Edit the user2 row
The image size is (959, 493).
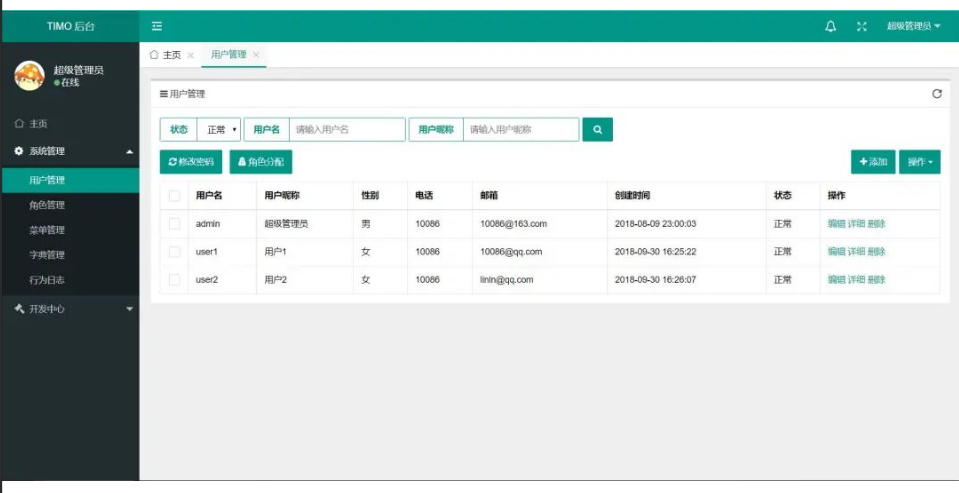pos(836,280)
